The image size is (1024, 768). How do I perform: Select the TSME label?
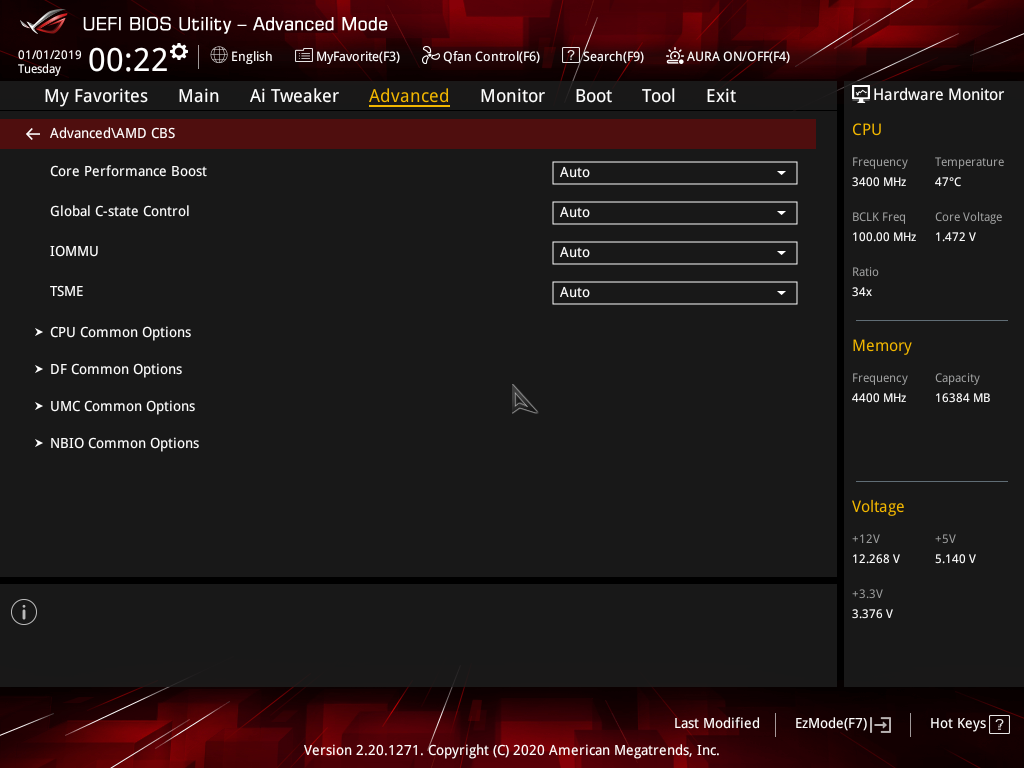67,291
